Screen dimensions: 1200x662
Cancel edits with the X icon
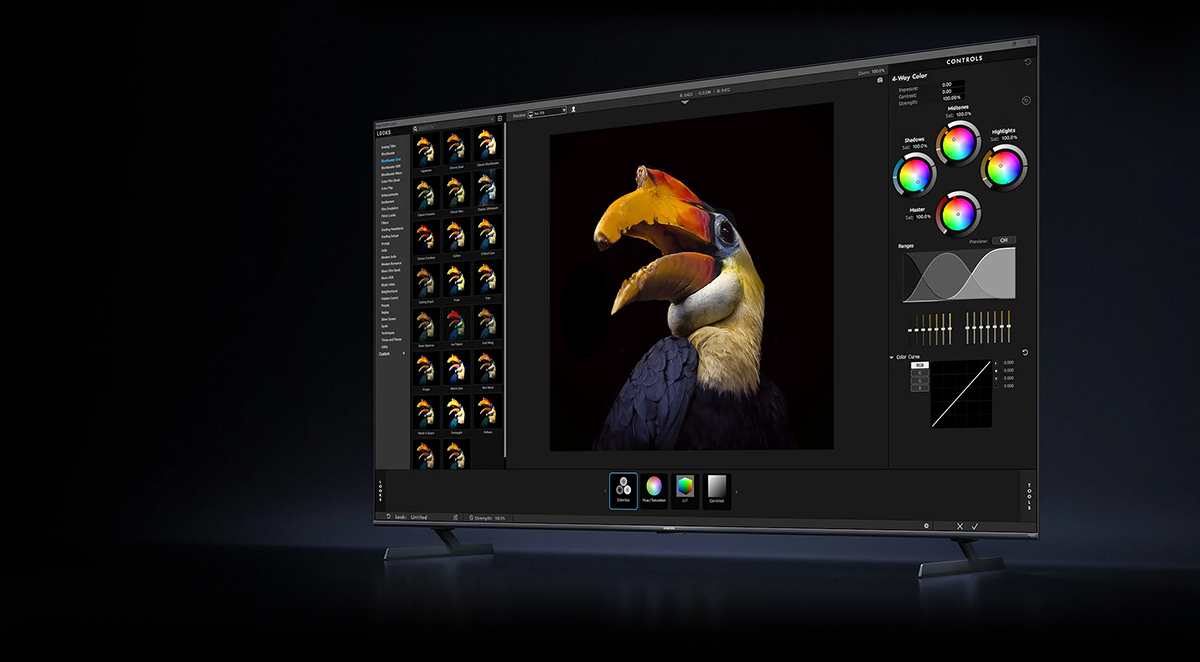[x=960, y=526]
